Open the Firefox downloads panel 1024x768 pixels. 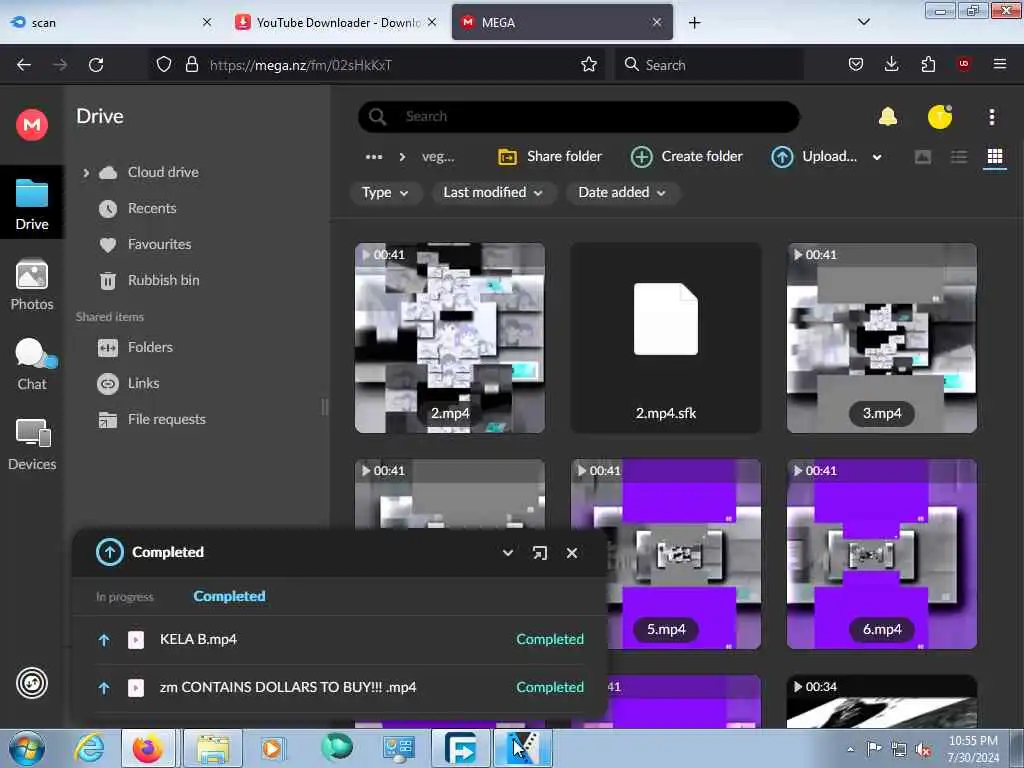[891, 64]
